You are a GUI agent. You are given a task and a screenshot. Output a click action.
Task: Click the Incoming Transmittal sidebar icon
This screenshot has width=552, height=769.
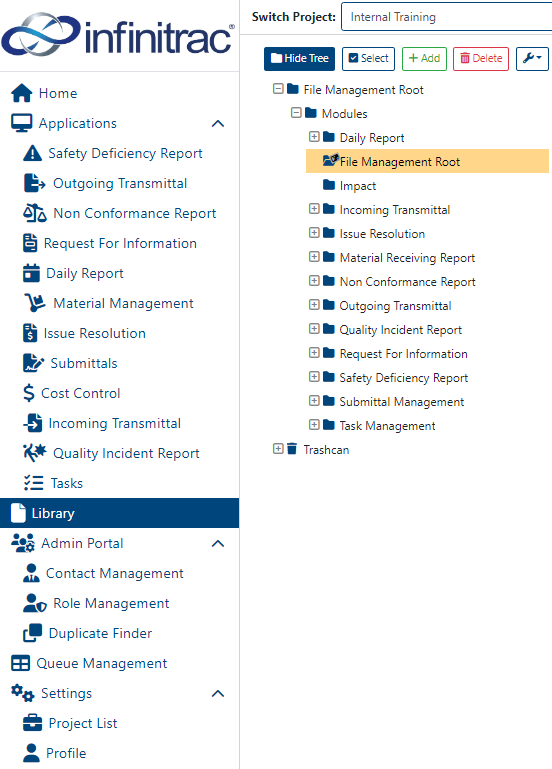[33, 423]
